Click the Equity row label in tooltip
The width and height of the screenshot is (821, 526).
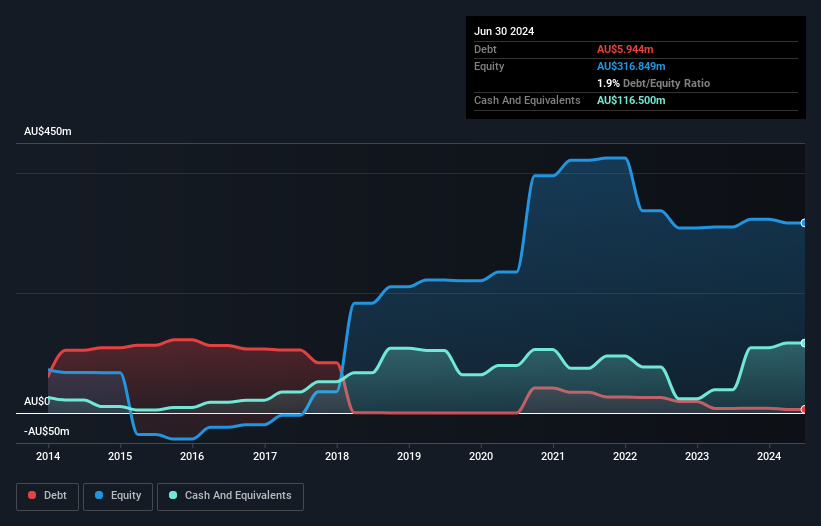[489, 66]
